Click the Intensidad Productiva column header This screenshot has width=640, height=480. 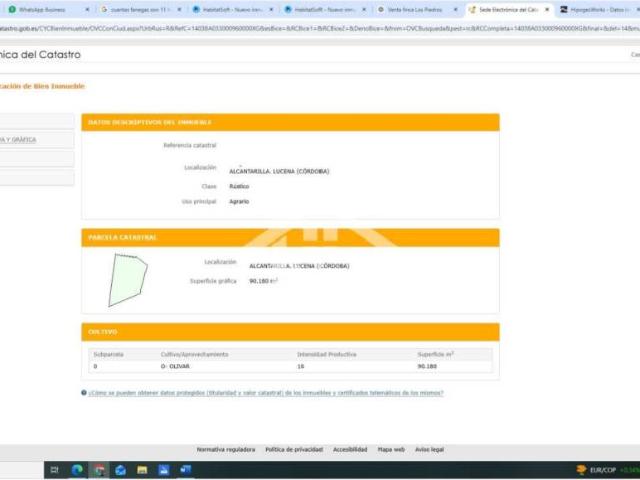[x=327, y=355]
